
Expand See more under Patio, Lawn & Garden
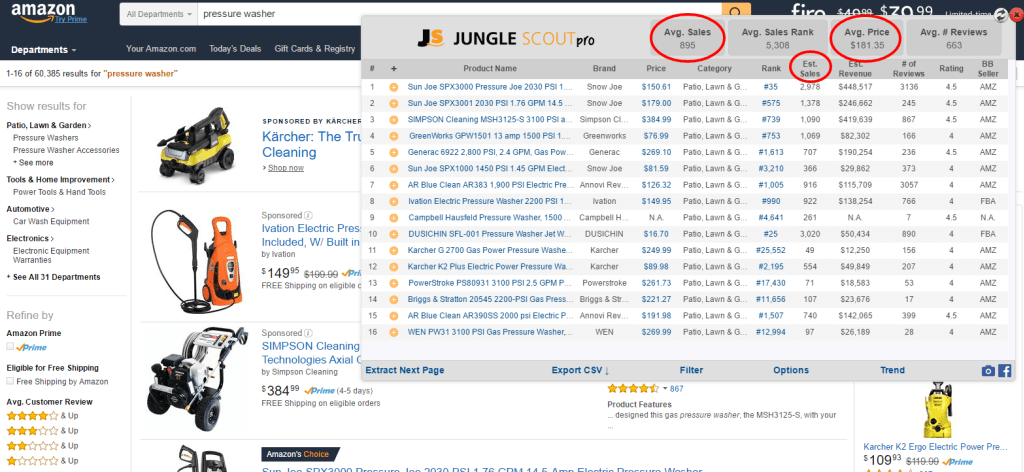tap(33, 163)
